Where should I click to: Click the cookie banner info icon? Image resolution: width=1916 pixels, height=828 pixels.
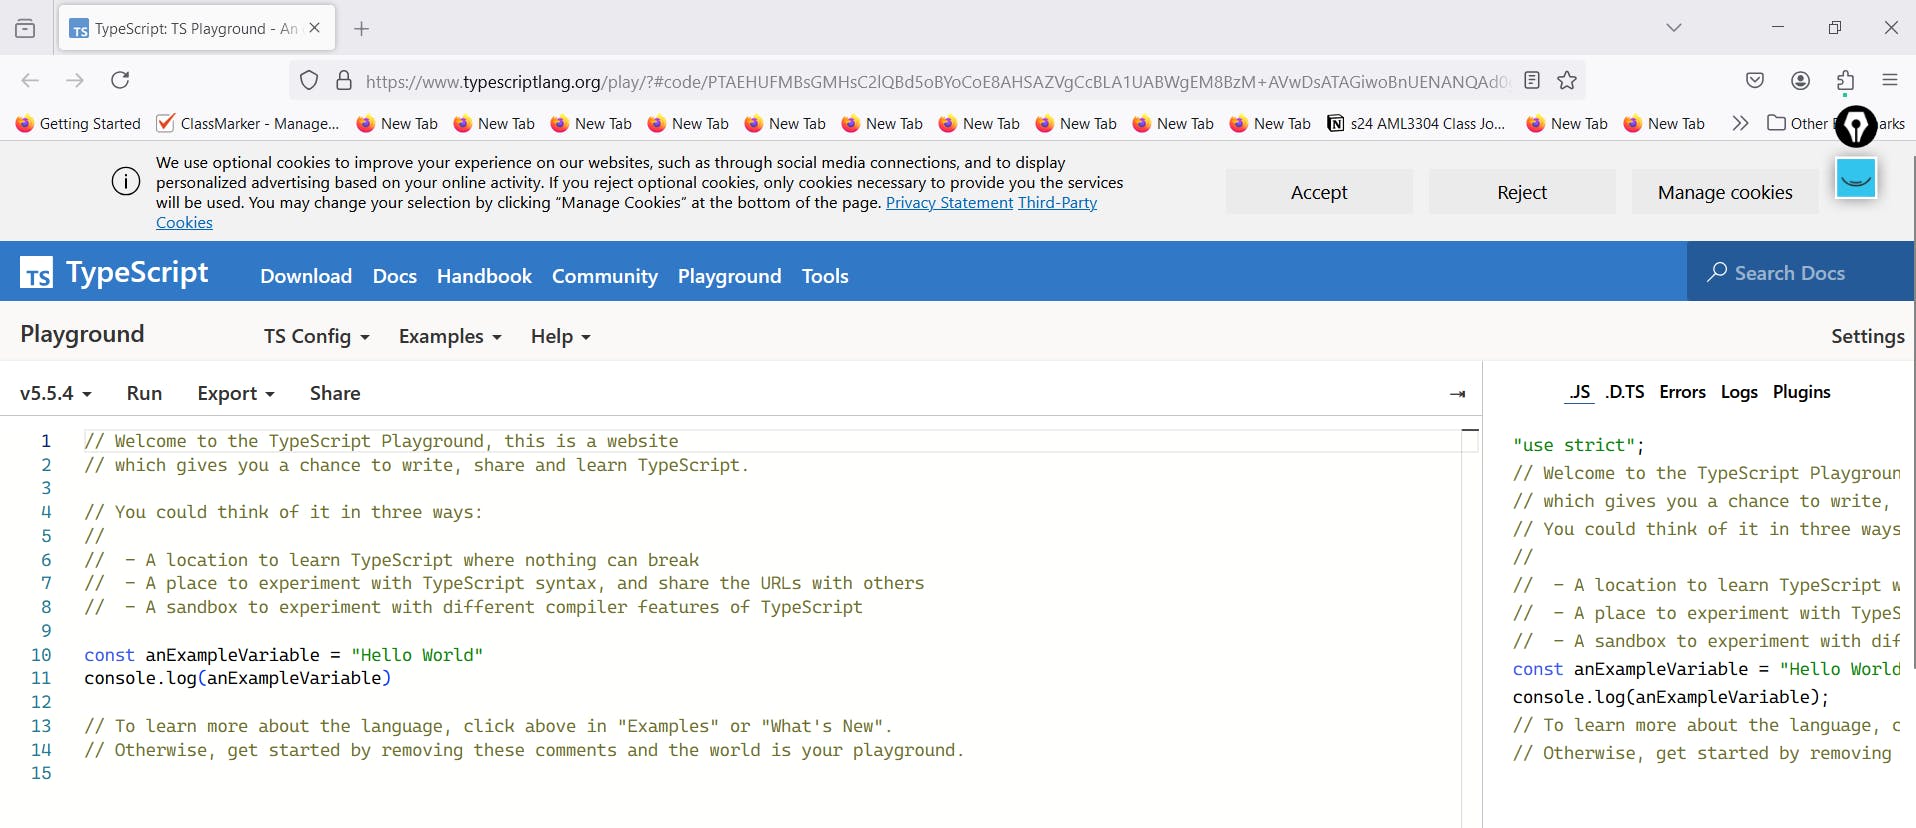[126, 181]
